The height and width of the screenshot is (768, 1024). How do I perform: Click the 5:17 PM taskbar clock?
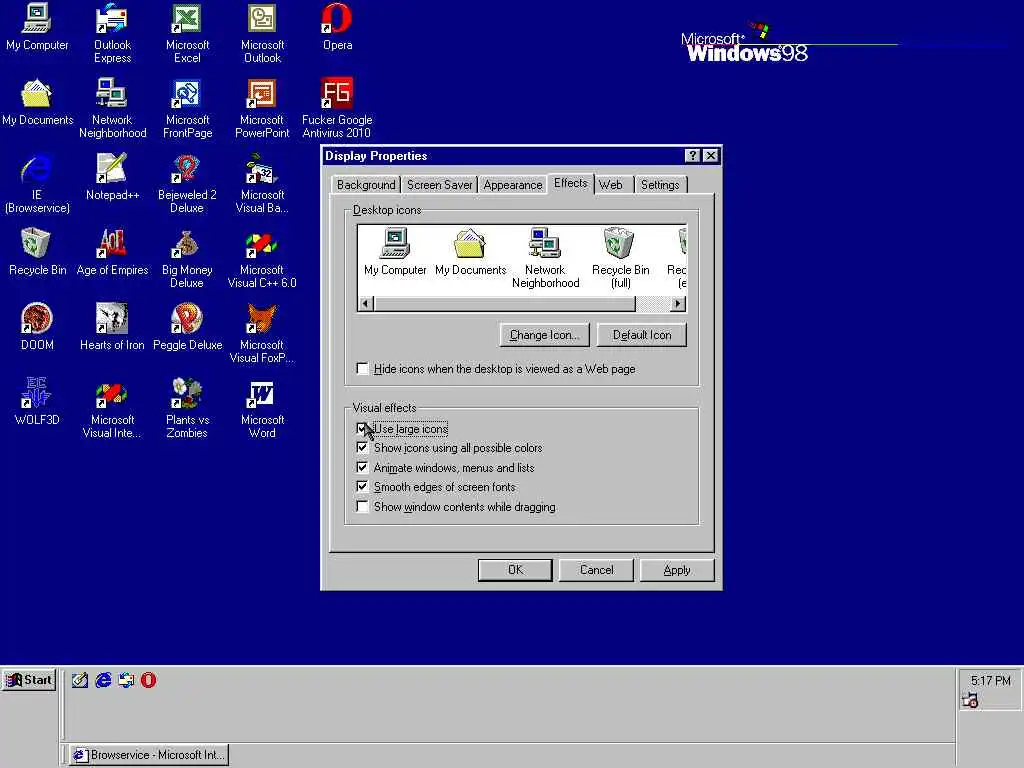pos(990,680)
